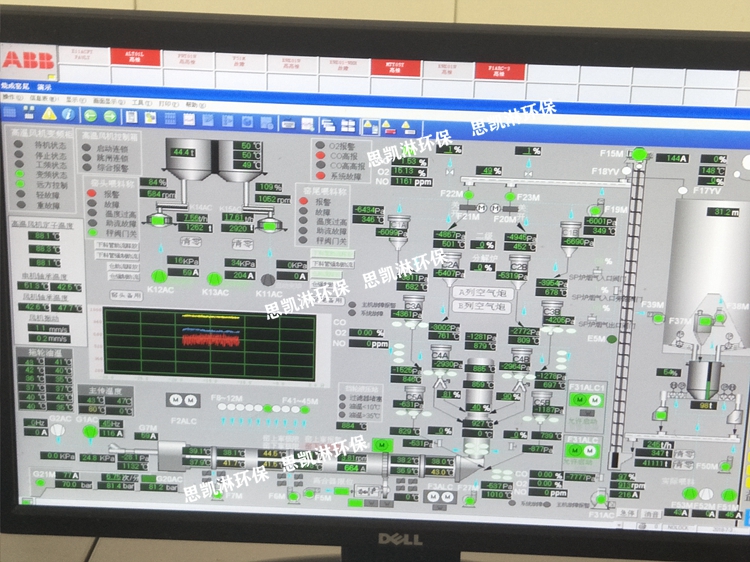Select the E5M dark green indicator
The width and height of the screenshot is (750, 562).
[x=612, y=339]
